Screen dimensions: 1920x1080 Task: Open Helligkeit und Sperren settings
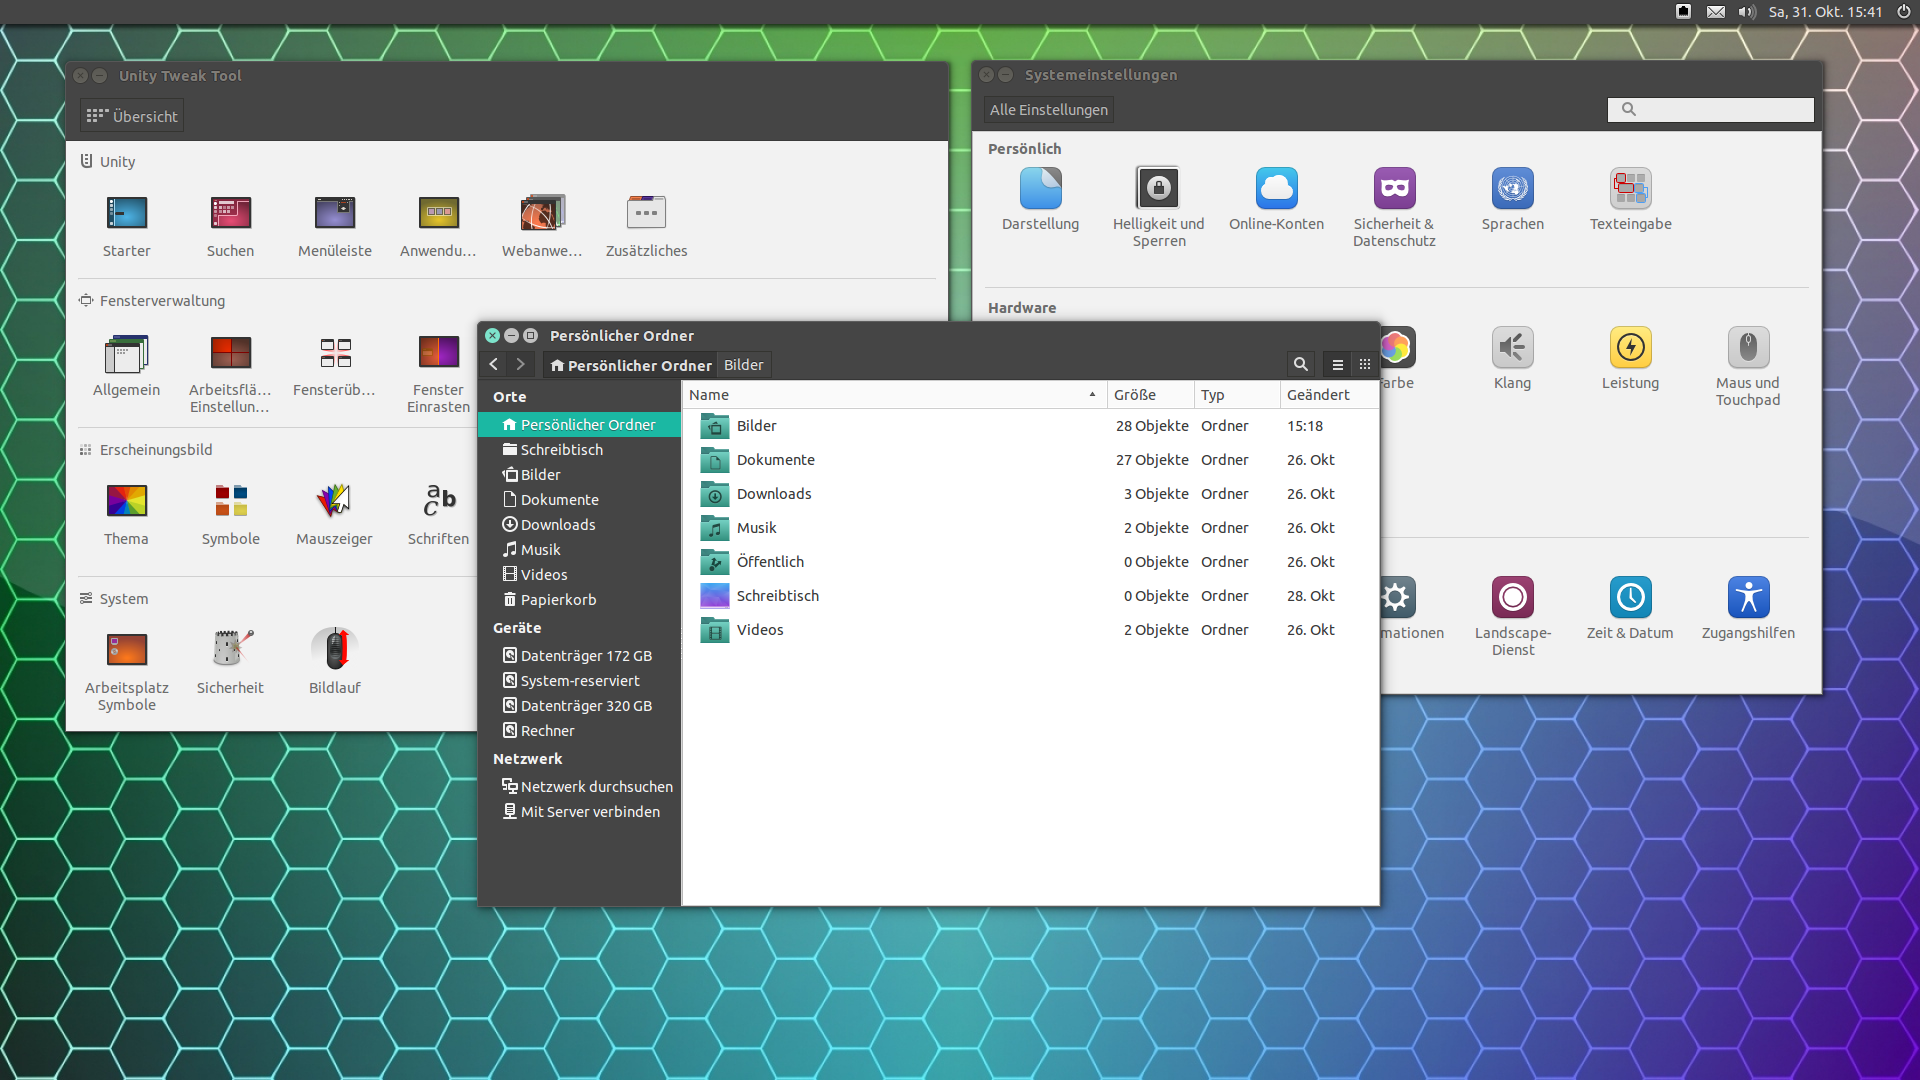pyautogui.click(x=1158, y=189)
